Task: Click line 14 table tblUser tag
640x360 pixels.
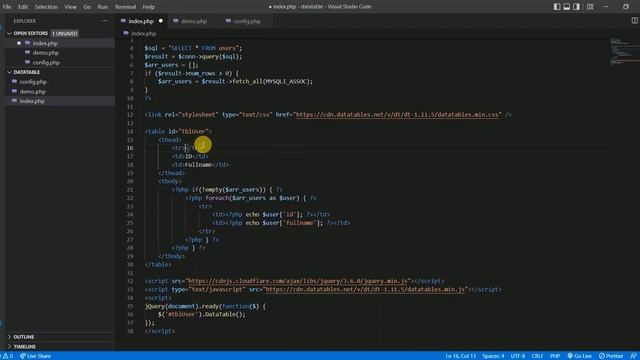Action: (x=178, y=131)
